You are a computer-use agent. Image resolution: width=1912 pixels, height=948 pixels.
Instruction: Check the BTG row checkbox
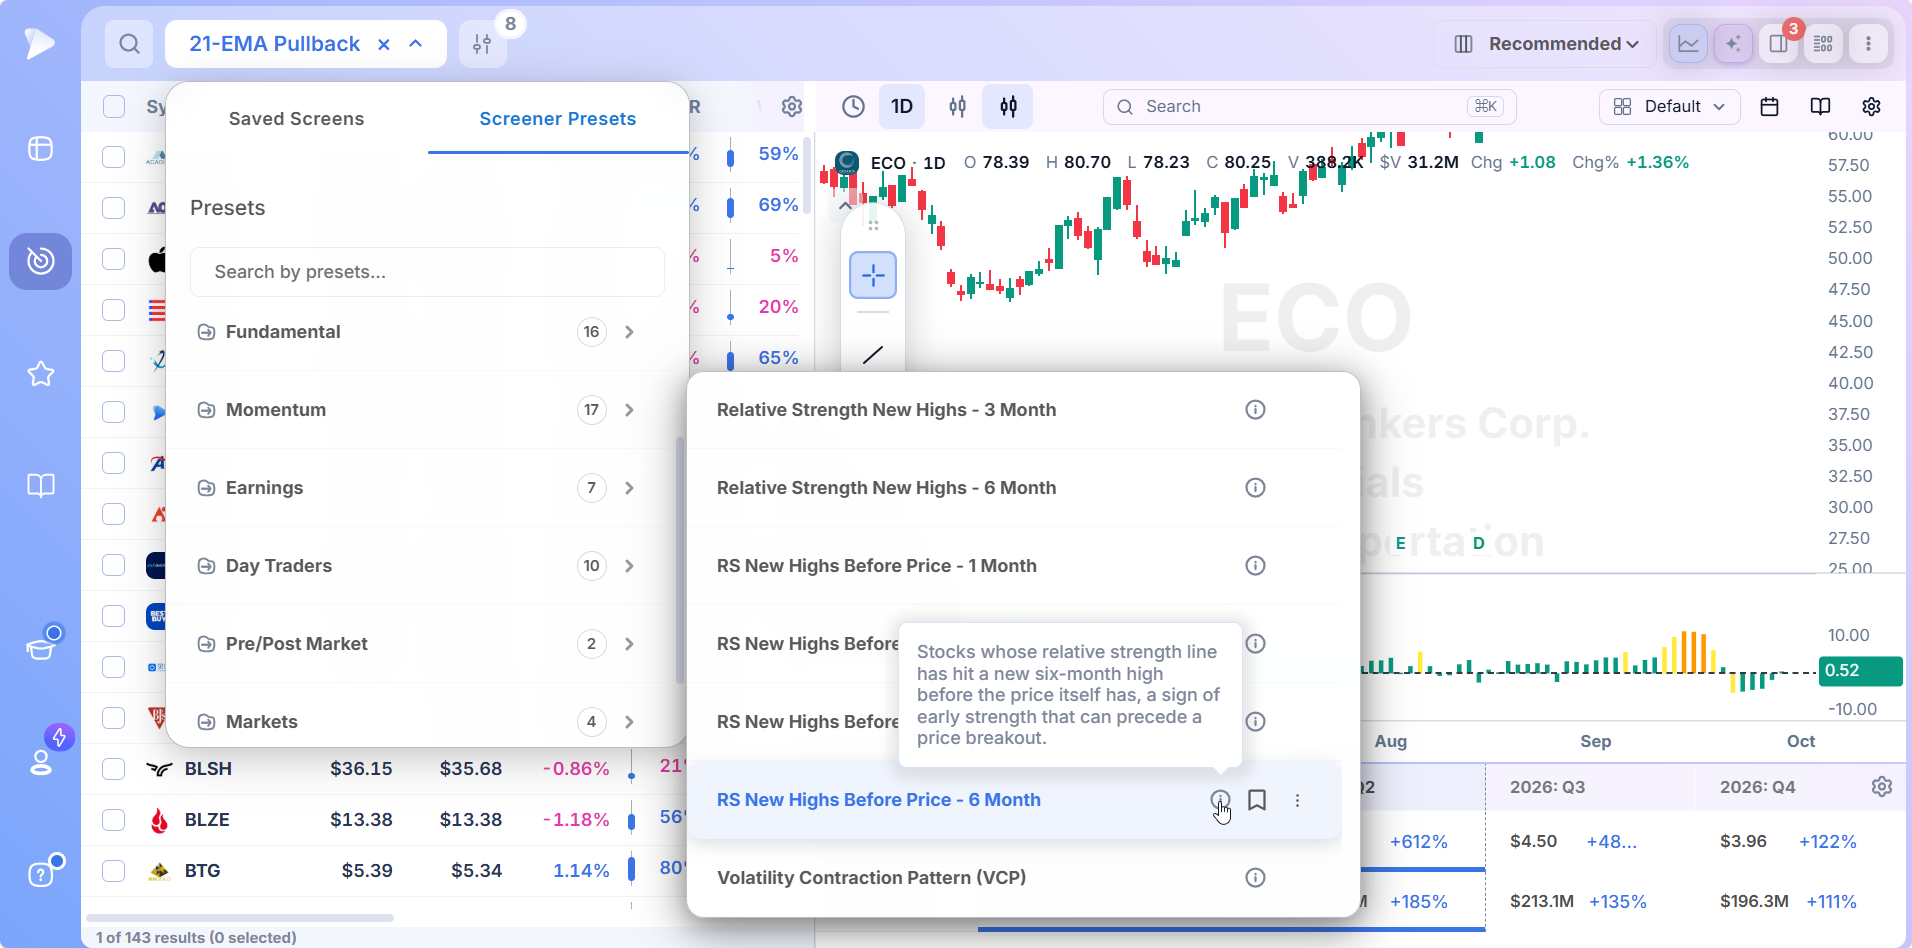[x=114, y=871]
